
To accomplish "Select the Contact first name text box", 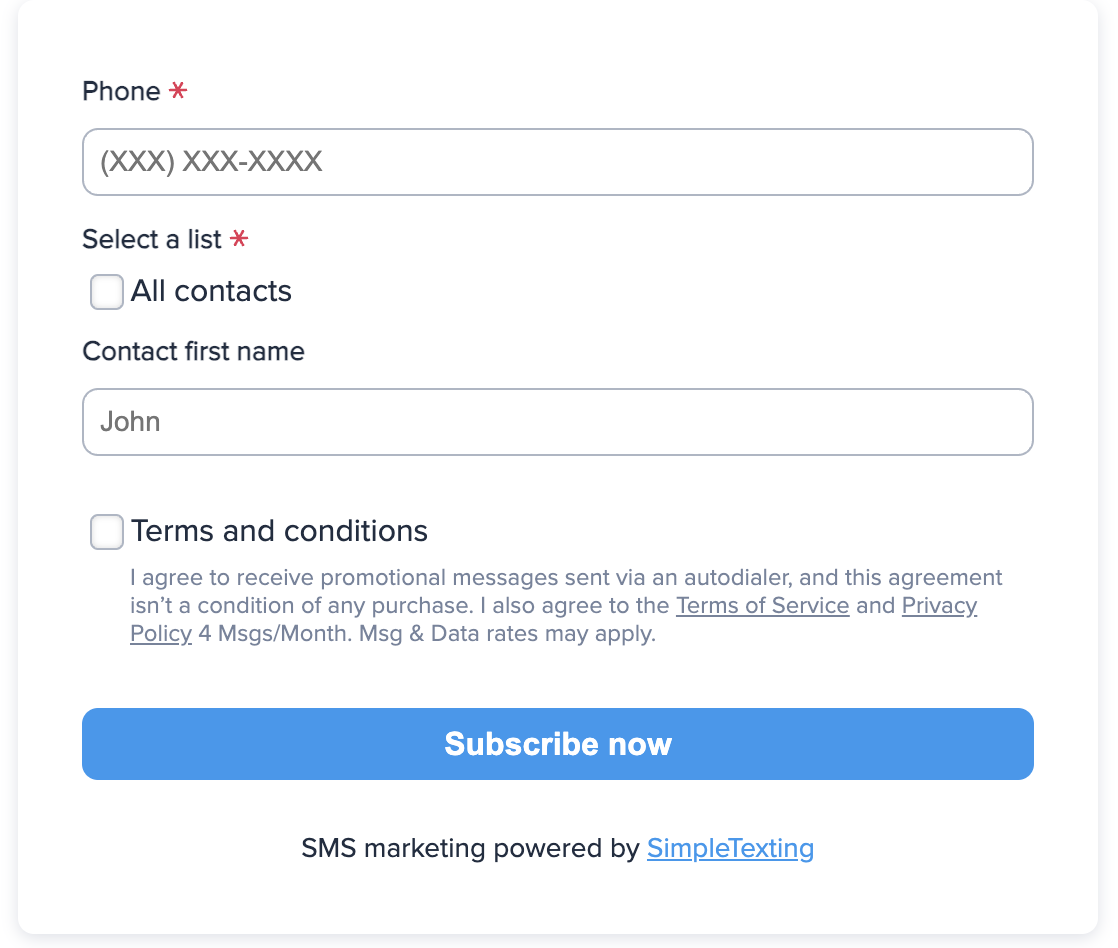I will point(557,422).
